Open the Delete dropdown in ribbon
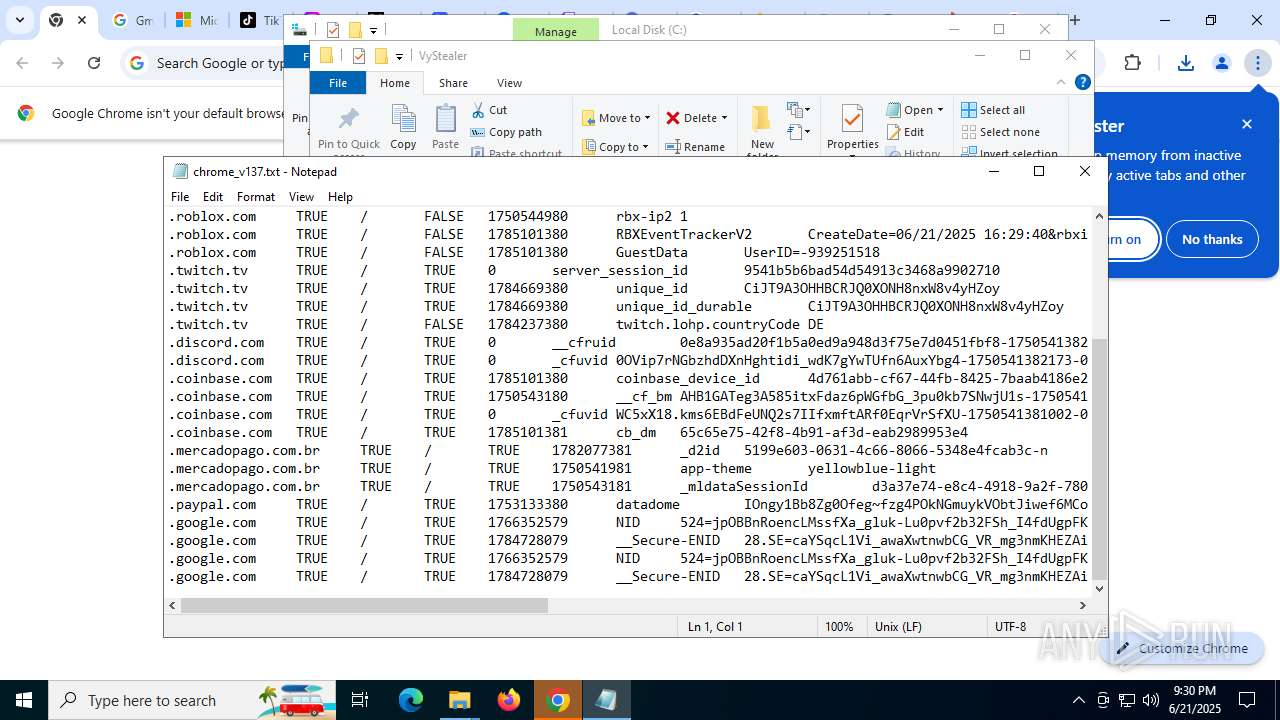Viewport: 1280px width, 720px height. 697,118
